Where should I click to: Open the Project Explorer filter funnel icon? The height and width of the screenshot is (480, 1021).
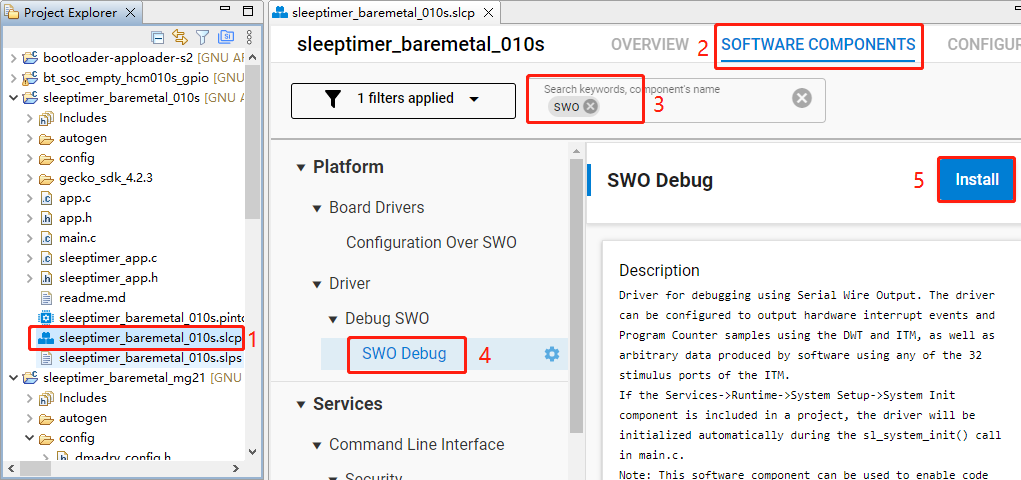click(203, 36)
